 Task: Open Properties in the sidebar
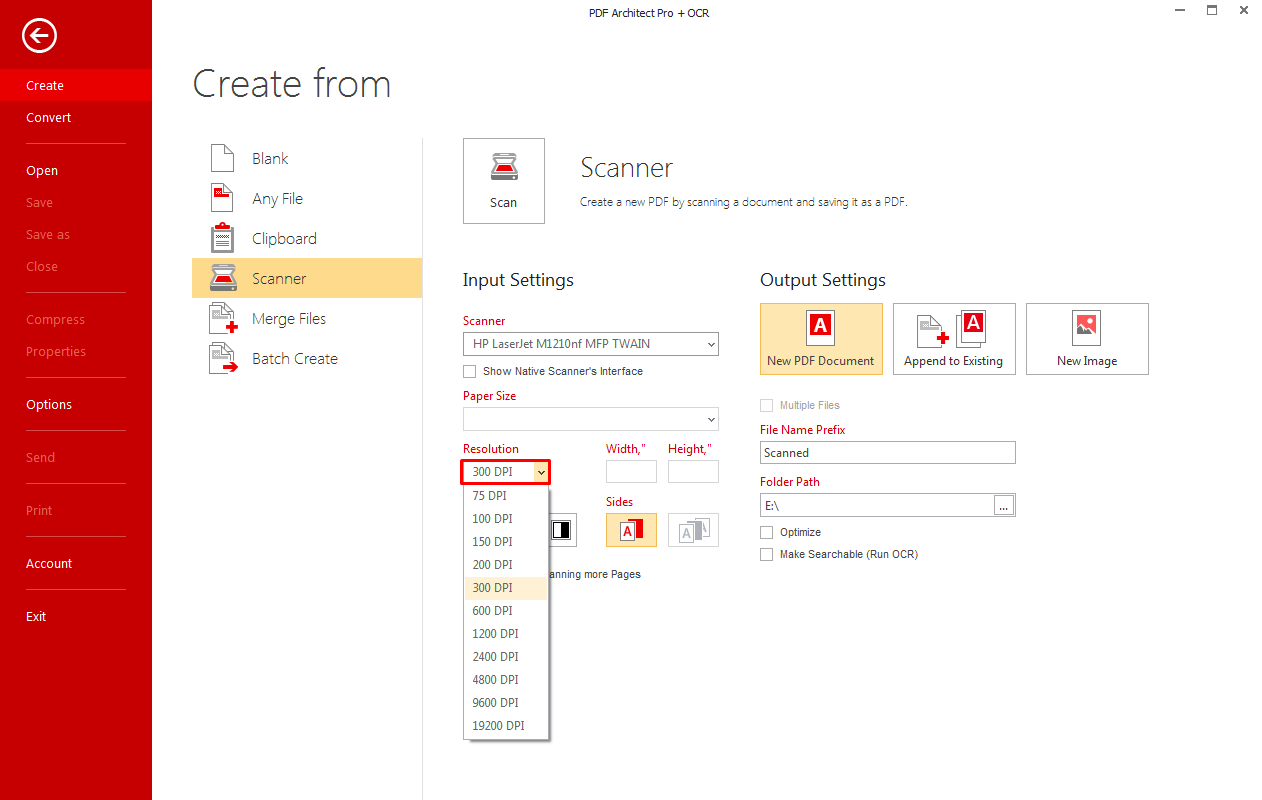pyautogui.click(x=76, y=352)
